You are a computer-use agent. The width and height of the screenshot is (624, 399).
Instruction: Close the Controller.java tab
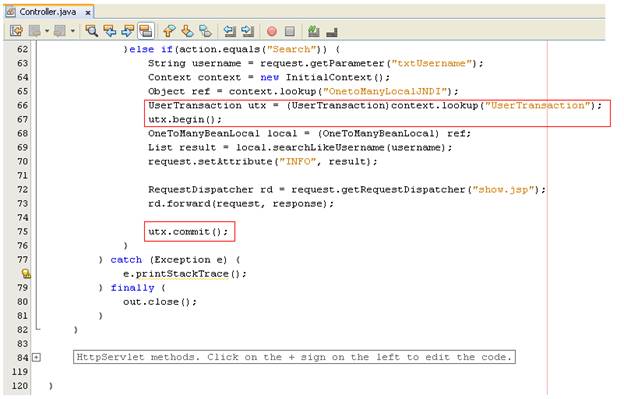[x=88, y=13]
